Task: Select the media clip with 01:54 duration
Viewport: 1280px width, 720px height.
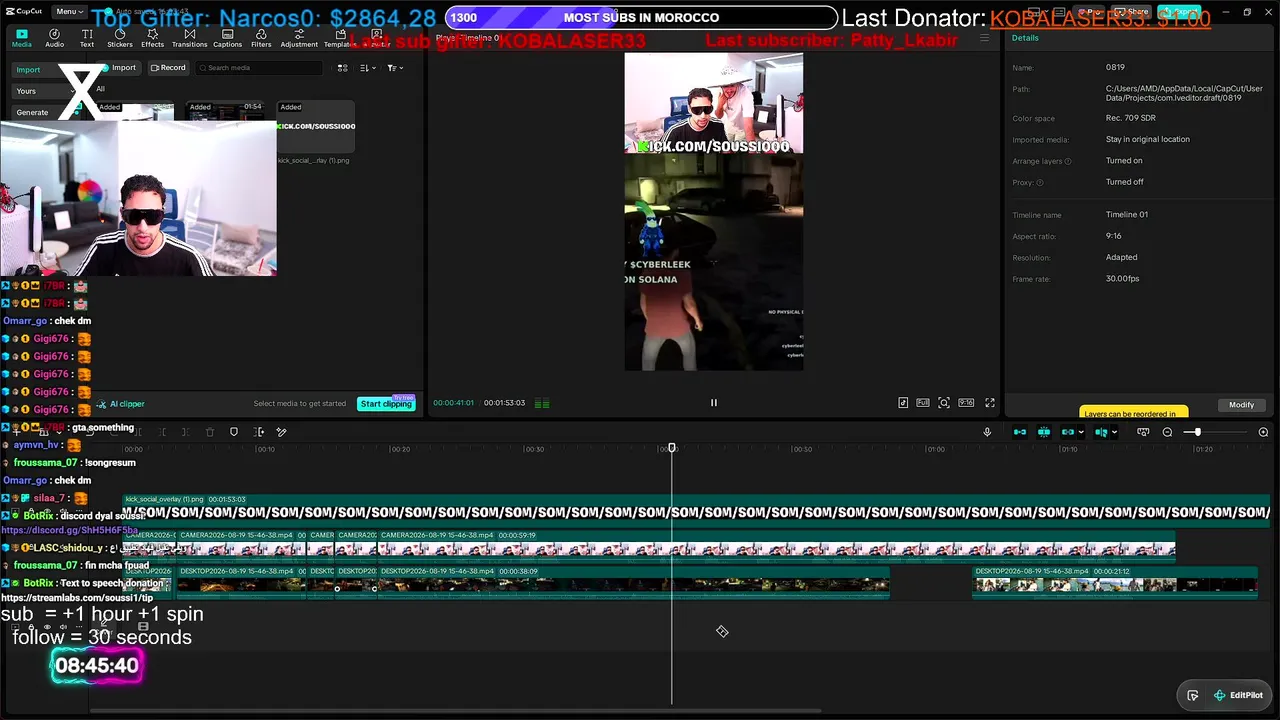Action: [x=225, y=112]
